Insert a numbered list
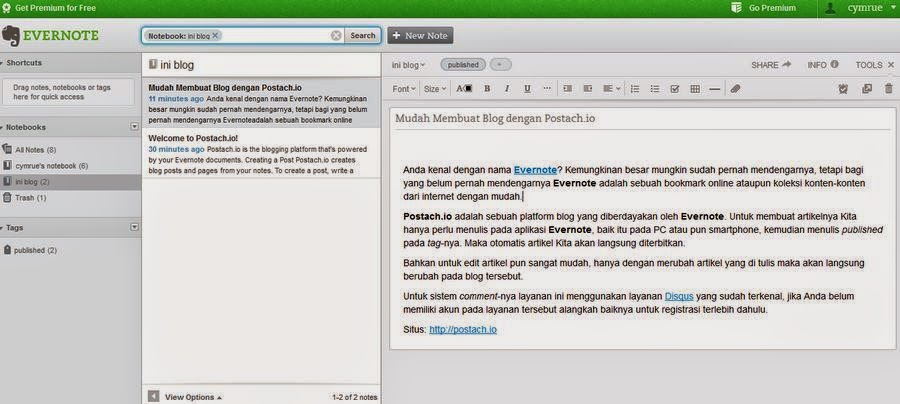Screen dimensions: 900x404 tap(635, 89)
